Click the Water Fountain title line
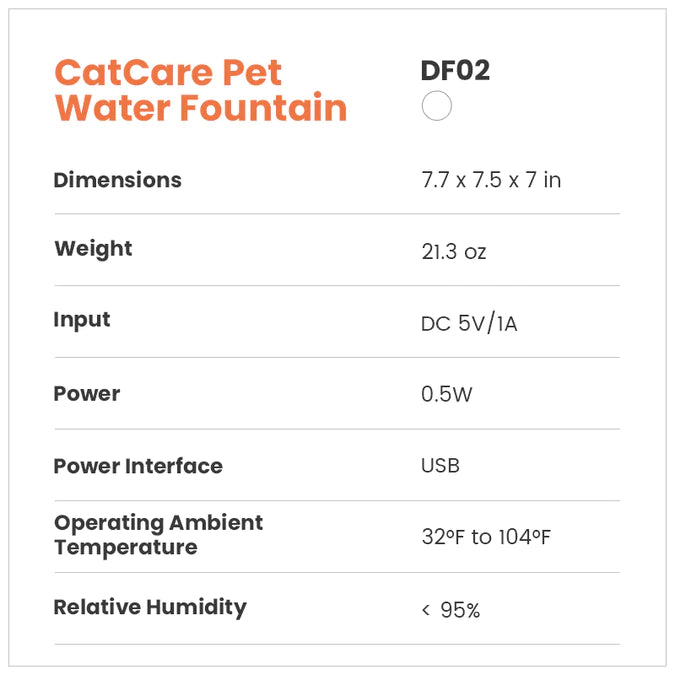The height and width of the screenshot is (675, 675). pos(200,107)
